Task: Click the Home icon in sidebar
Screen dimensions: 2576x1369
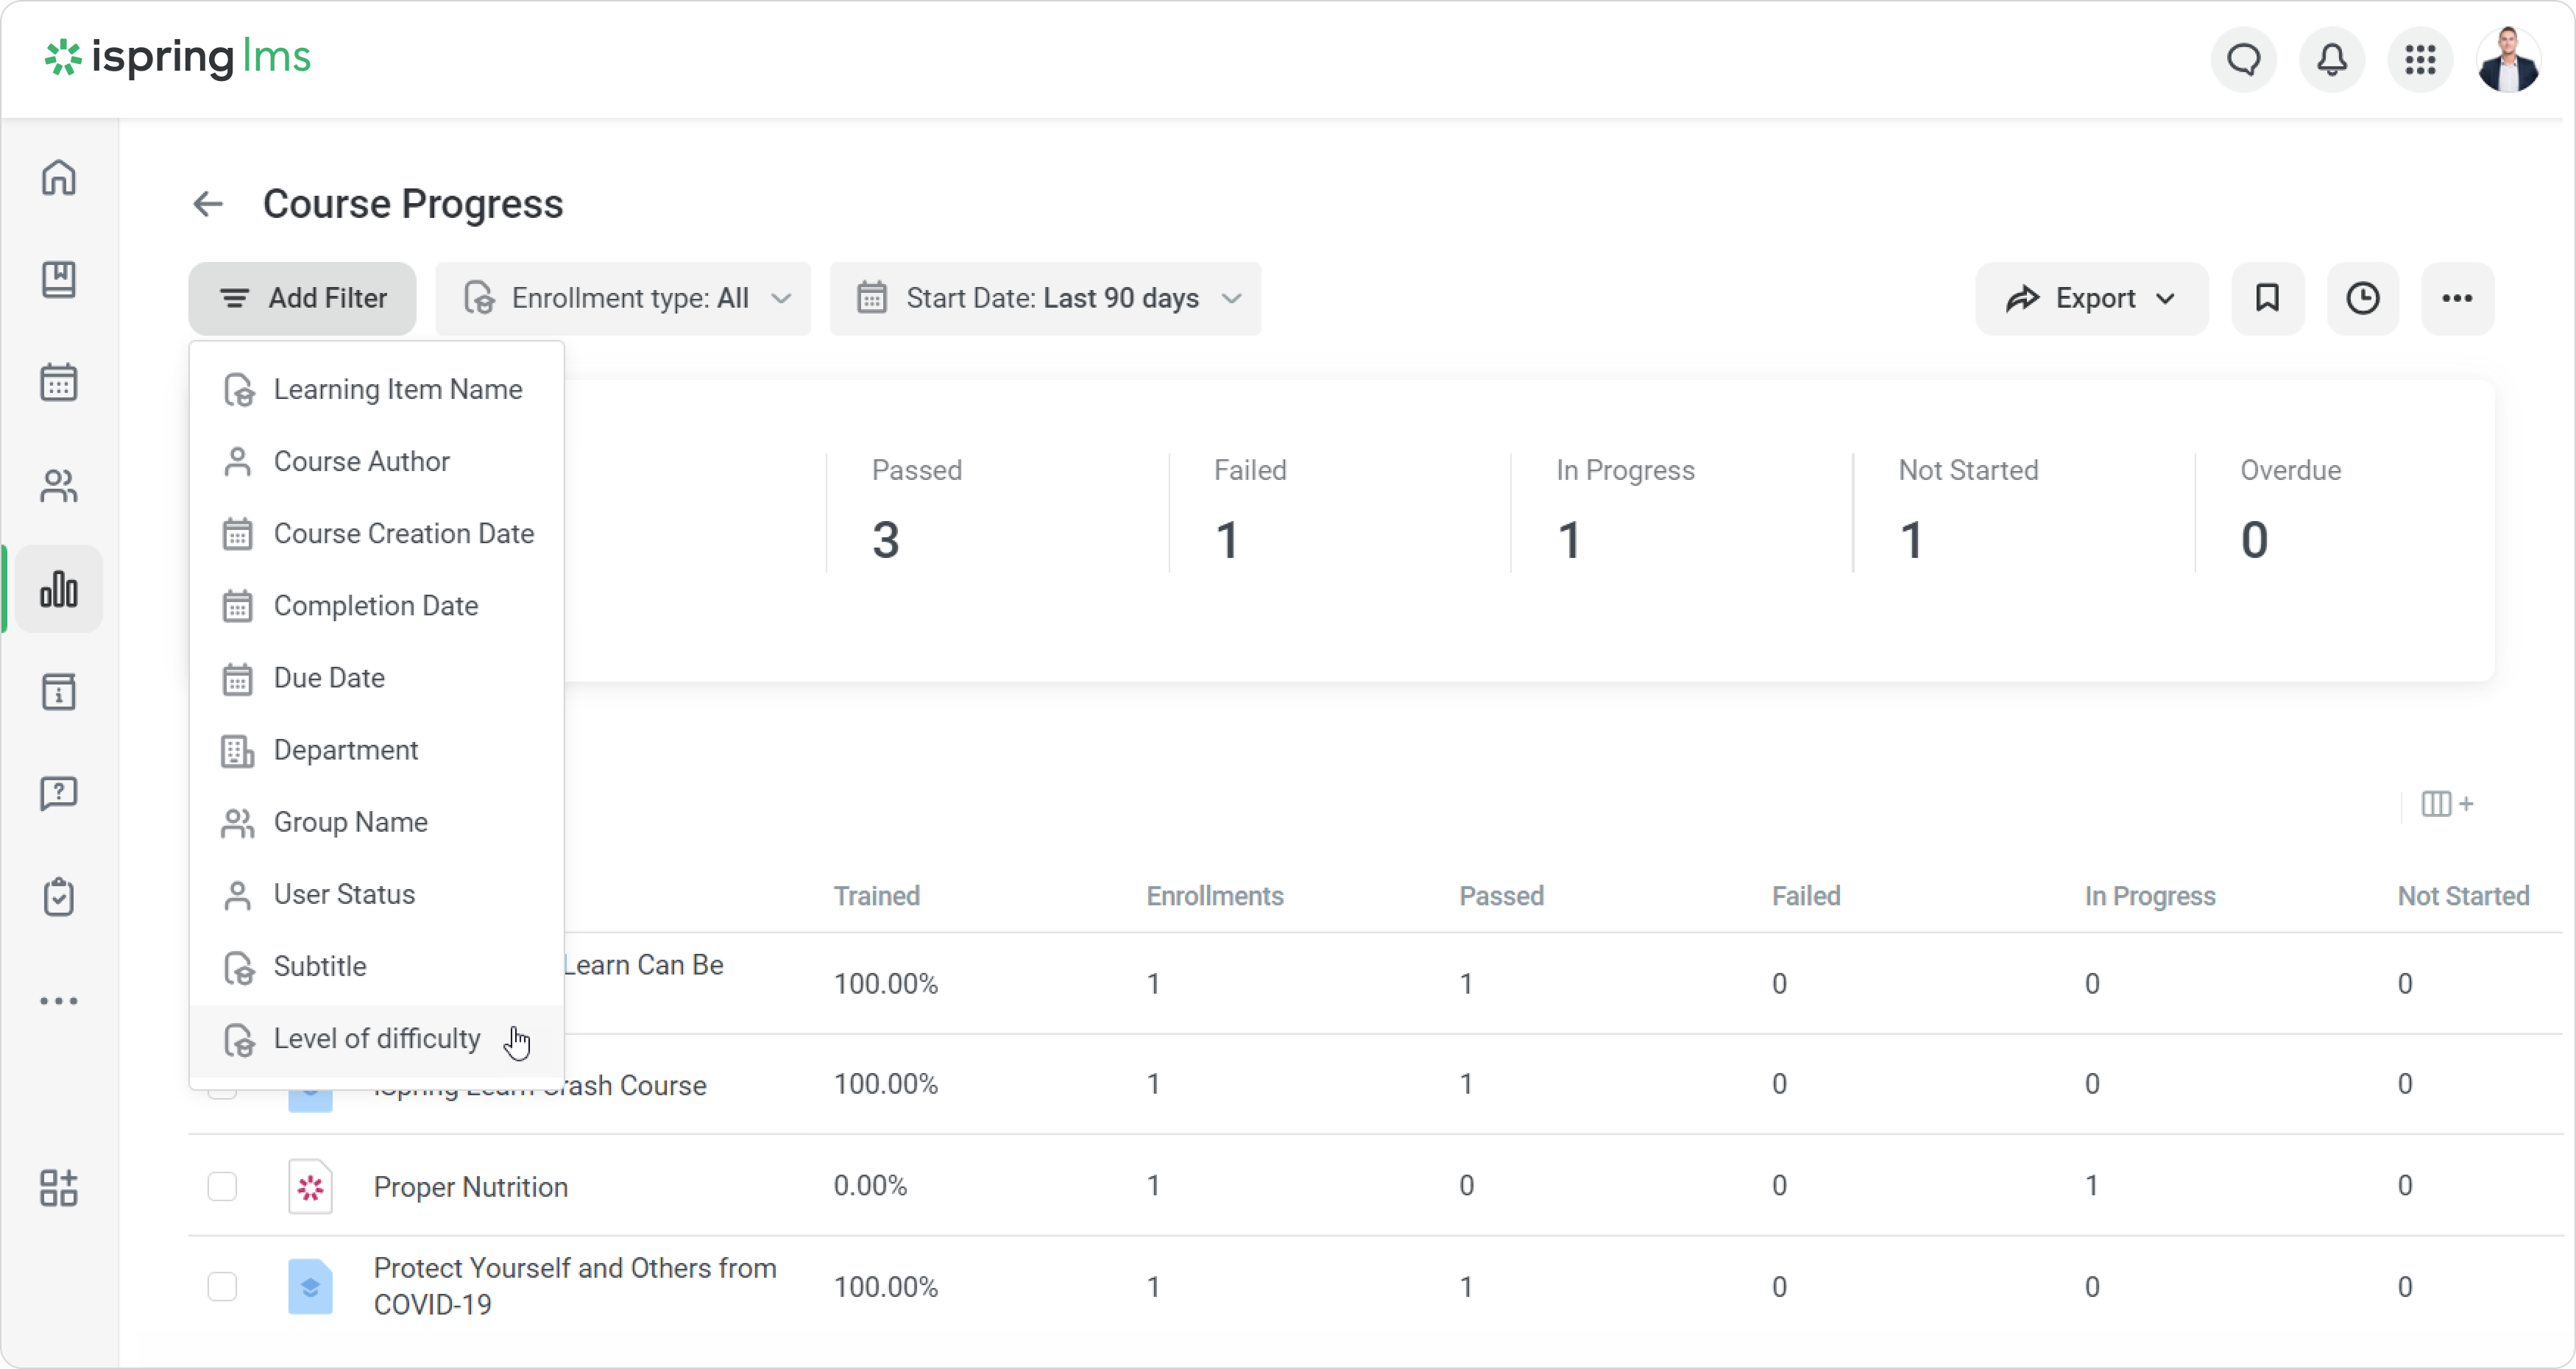Action: pyautogui.click(x=59, y=177)
